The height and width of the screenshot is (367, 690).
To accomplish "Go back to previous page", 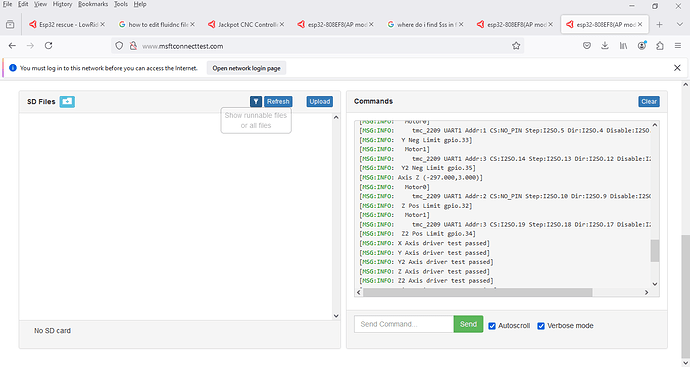I will pos(12,46).
